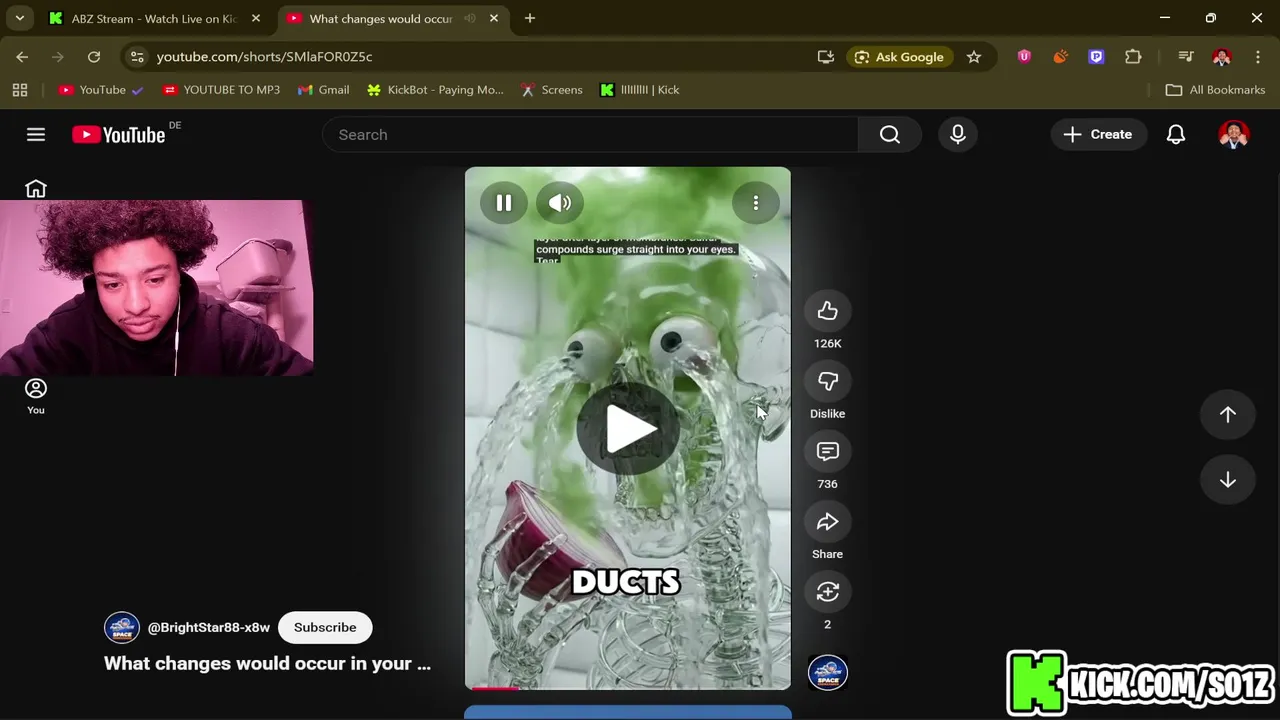Click the address bar URL

(264, 57)
